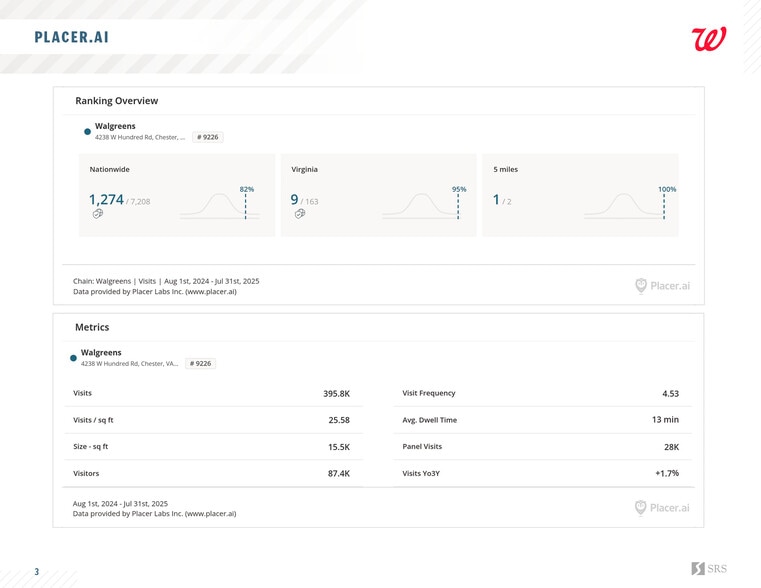
Task: Click the Placer.ai watermark in Ranking Overview
Action: 662,286
